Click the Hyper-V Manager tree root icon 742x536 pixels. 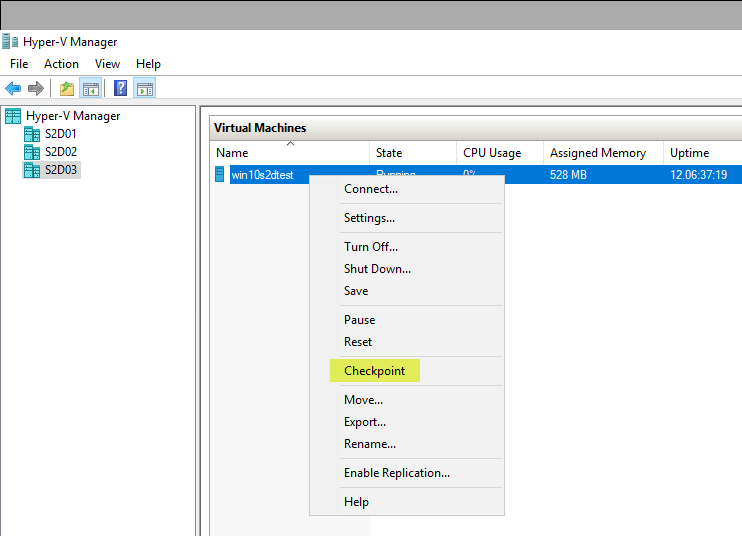[13, 116]
